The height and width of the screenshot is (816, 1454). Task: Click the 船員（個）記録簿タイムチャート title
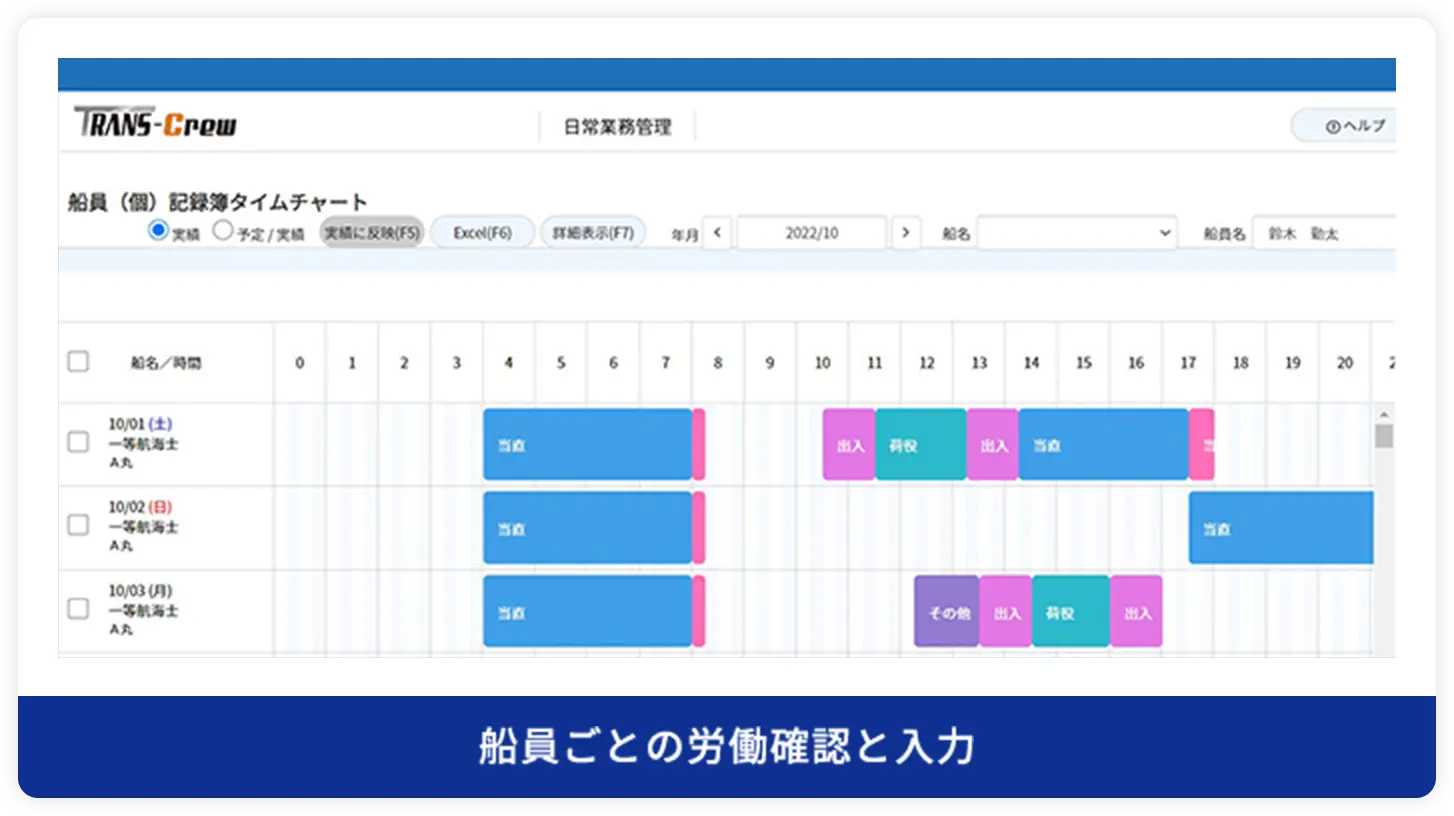click(x=218, y=203)
